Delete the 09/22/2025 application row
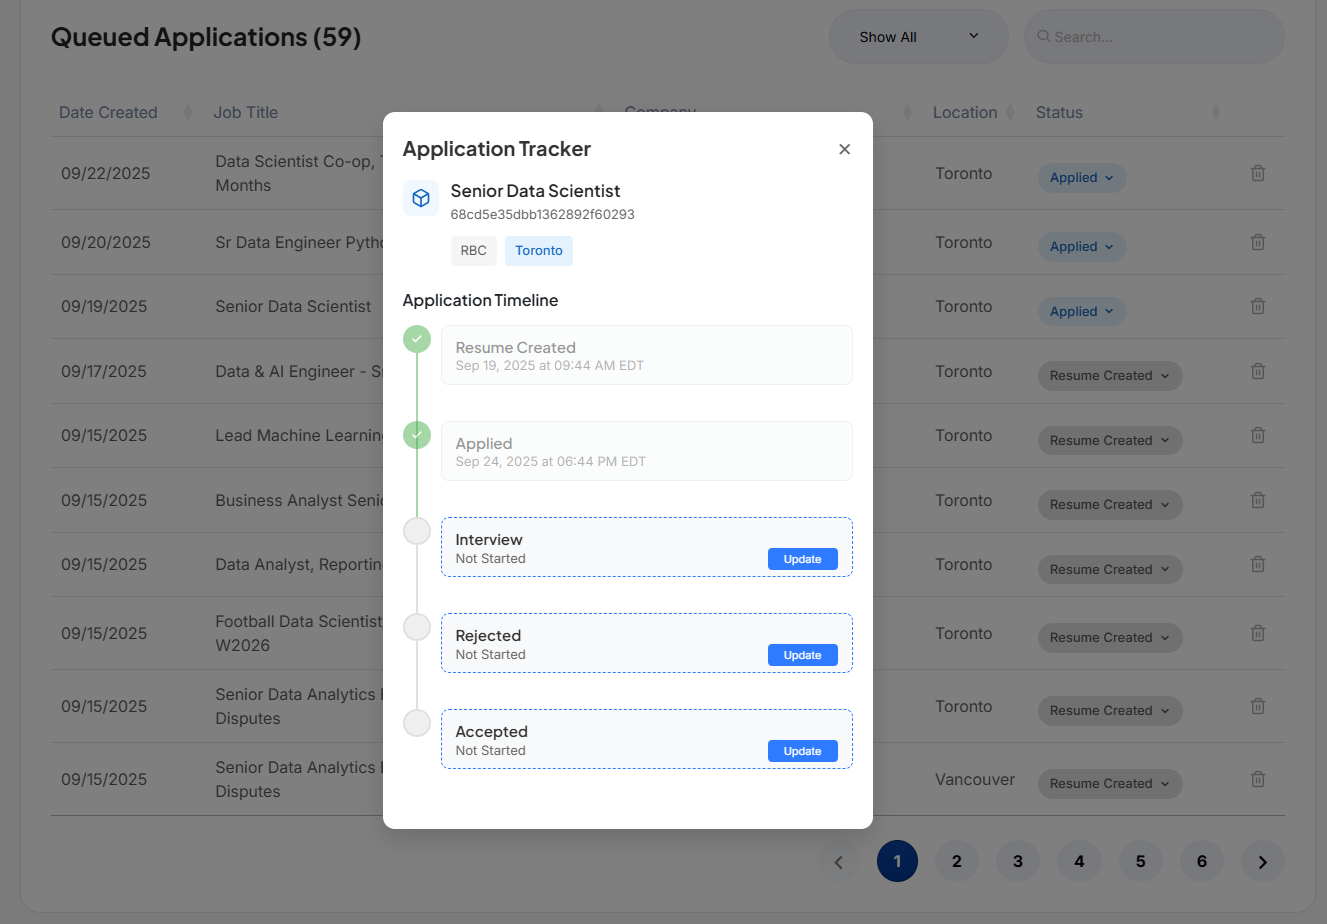The width and height of the screenshot is (1327, 924). click(1258, 173)
